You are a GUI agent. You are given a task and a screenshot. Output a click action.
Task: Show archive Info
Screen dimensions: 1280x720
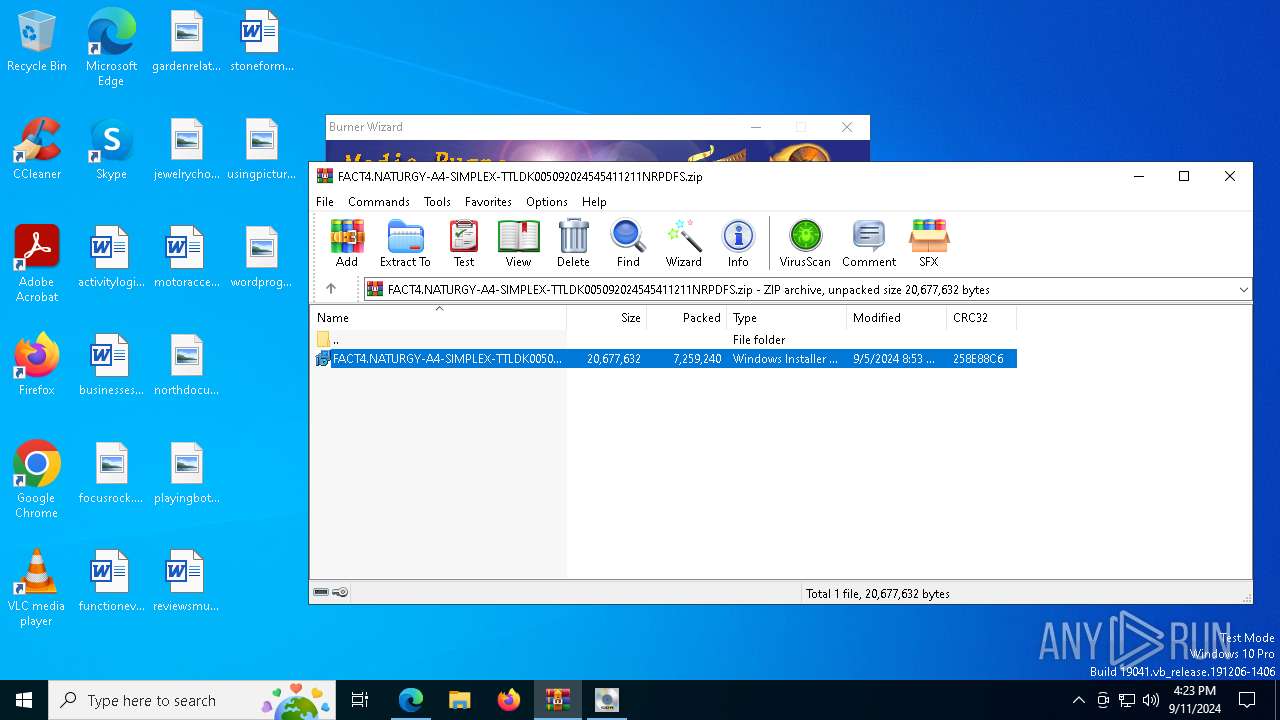[738, 244]
